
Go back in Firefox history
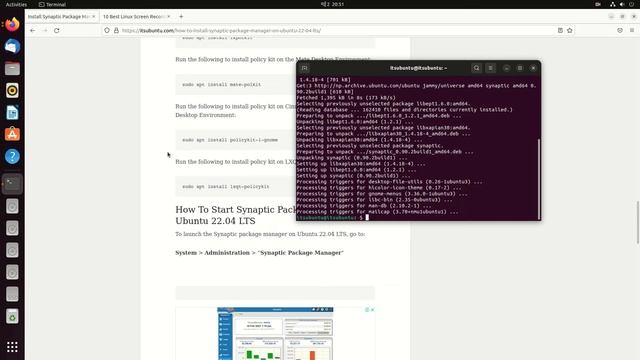point(33,31)
